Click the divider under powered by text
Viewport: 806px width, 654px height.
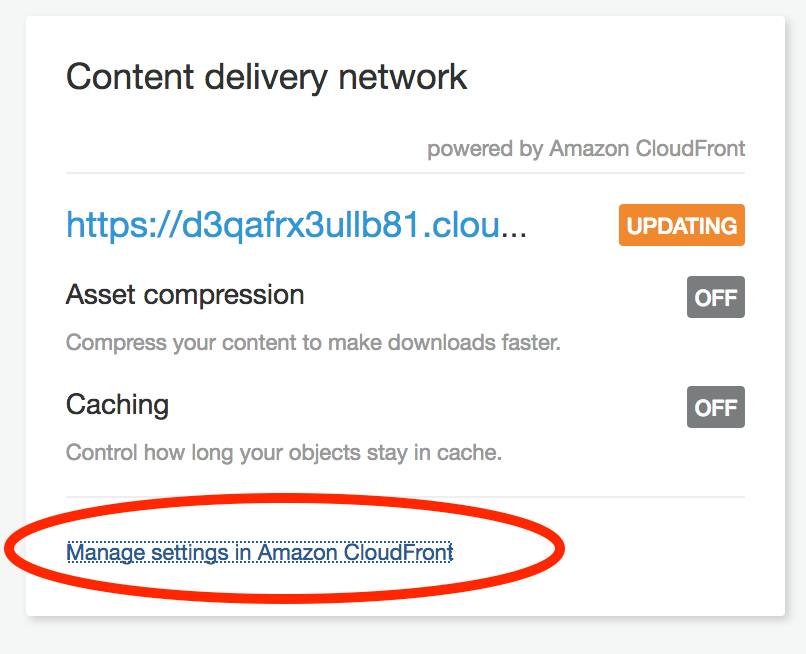(x=405, y=173)
